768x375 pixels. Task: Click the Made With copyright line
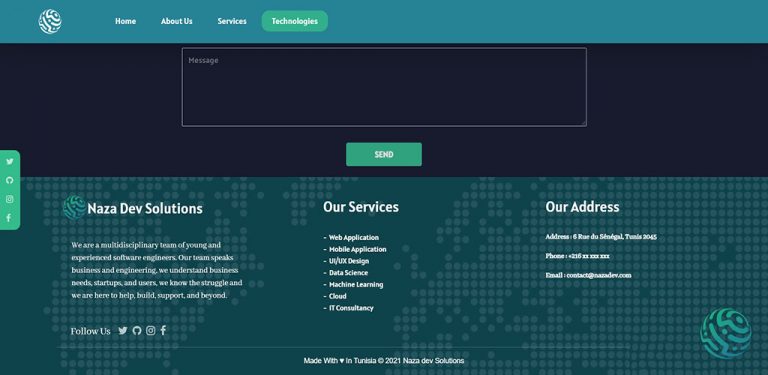point(384,361)
